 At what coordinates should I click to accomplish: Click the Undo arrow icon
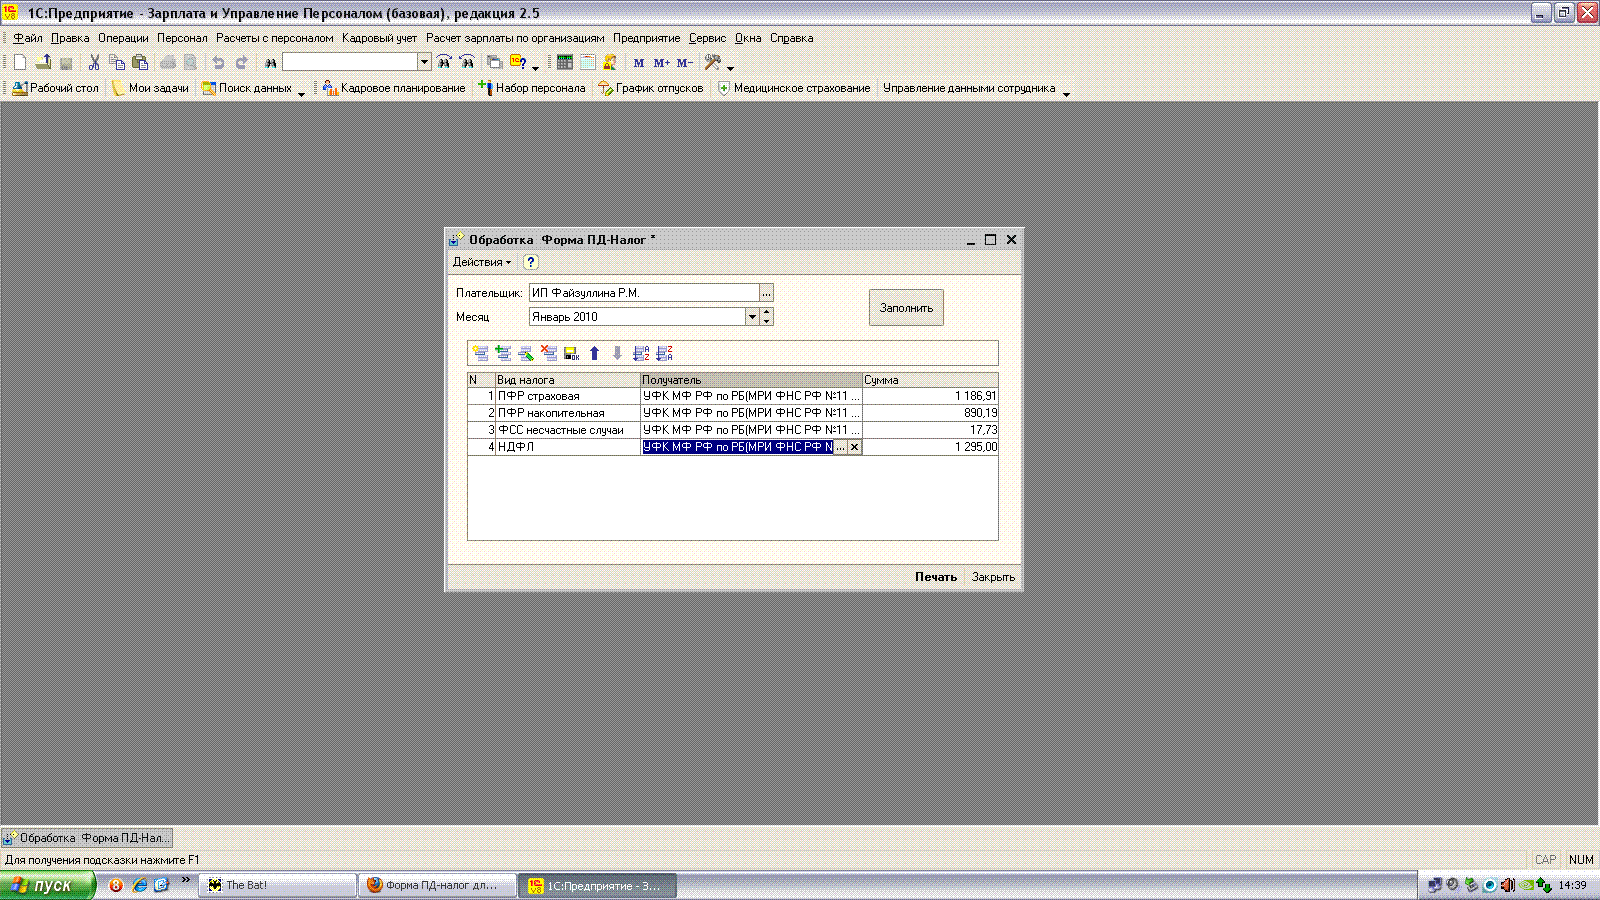point(218,62)
